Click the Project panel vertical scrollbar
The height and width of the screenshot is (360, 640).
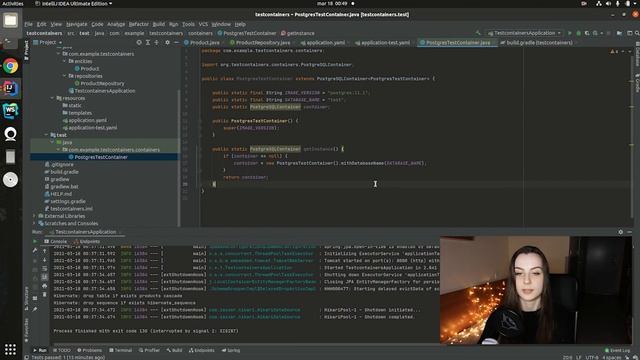pos(179,157)
